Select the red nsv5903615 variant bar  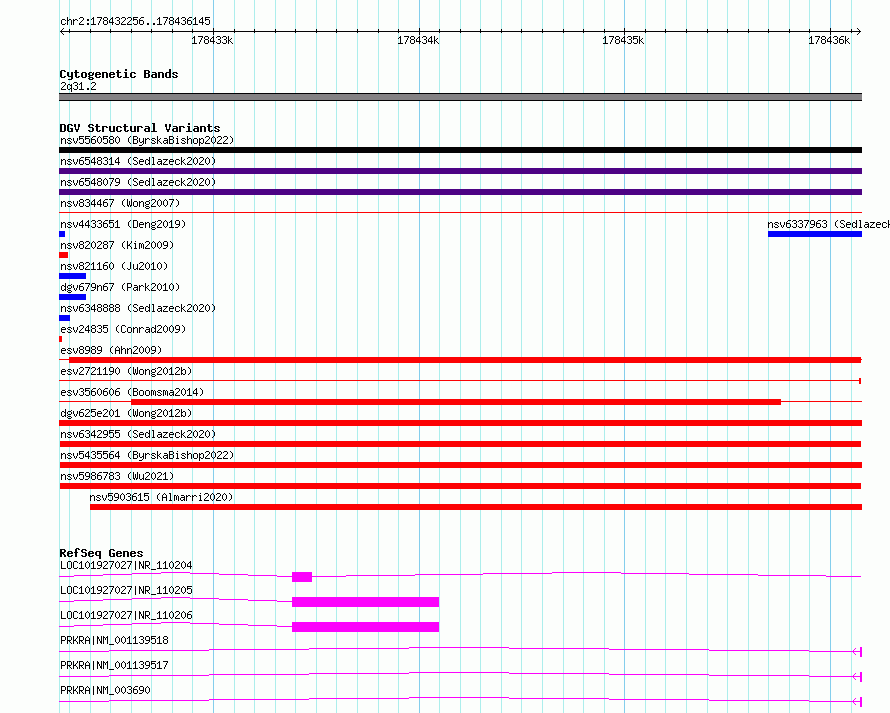(x=476, y=507)
